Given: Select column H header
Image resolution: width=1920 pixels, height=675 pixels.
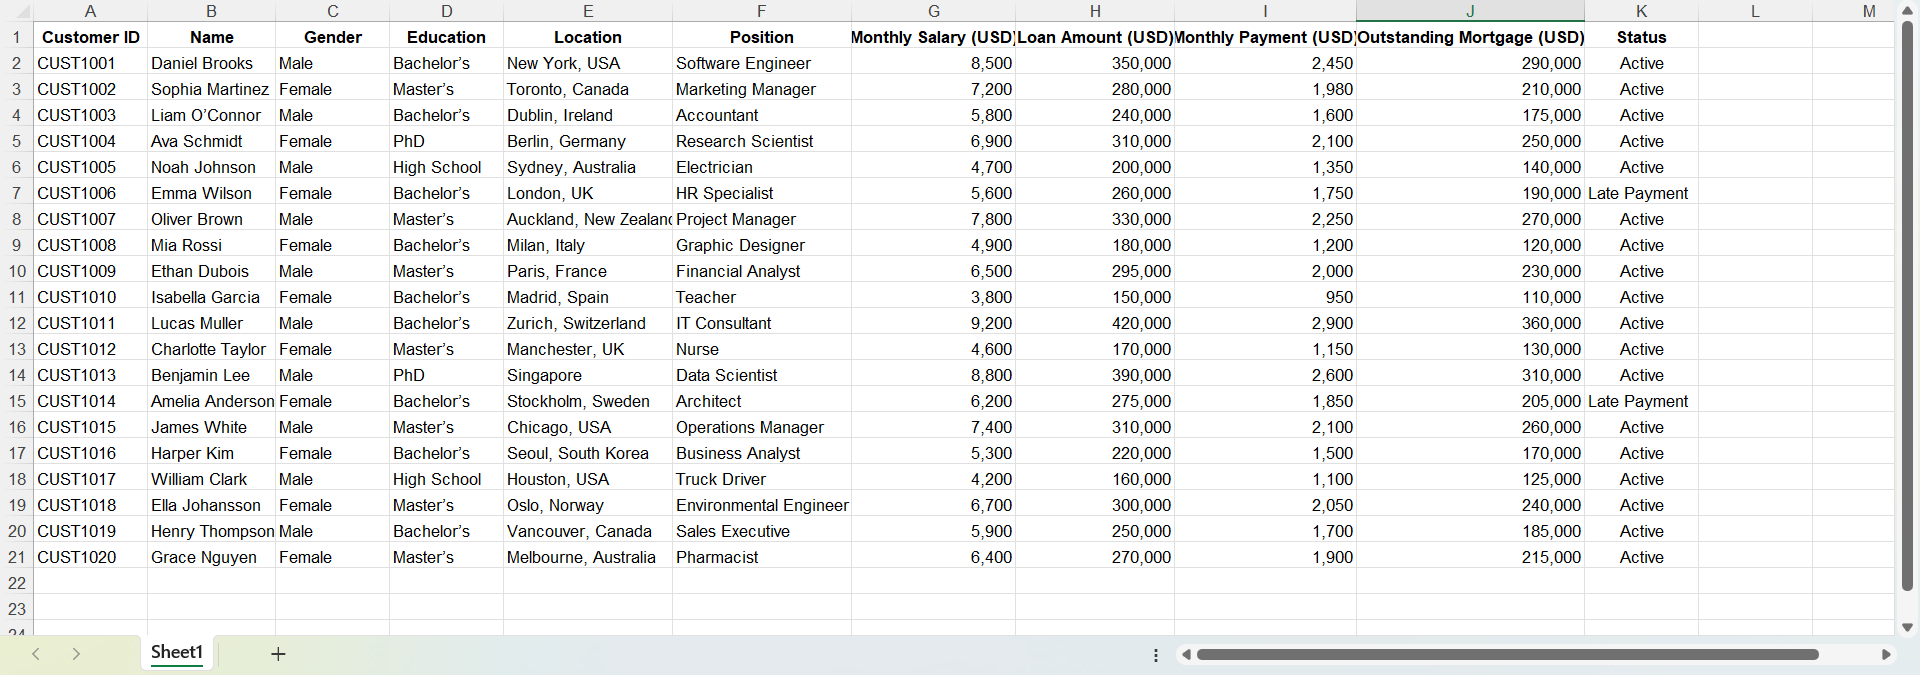Looking at the screenshot, I should [x=1095, y=11].
